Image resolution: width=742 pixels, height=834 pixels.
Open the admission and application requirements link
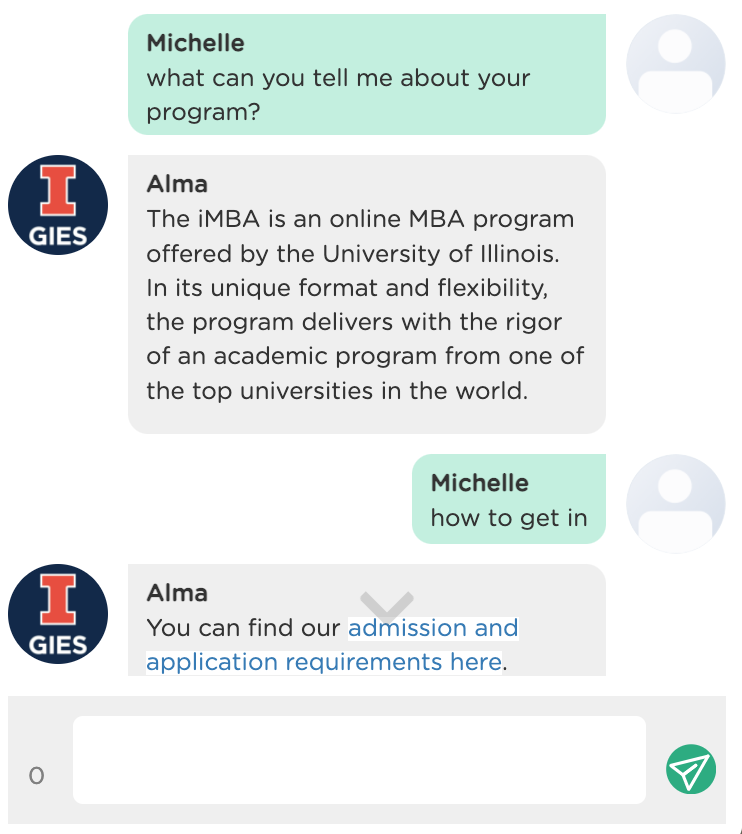click(332, 645)
